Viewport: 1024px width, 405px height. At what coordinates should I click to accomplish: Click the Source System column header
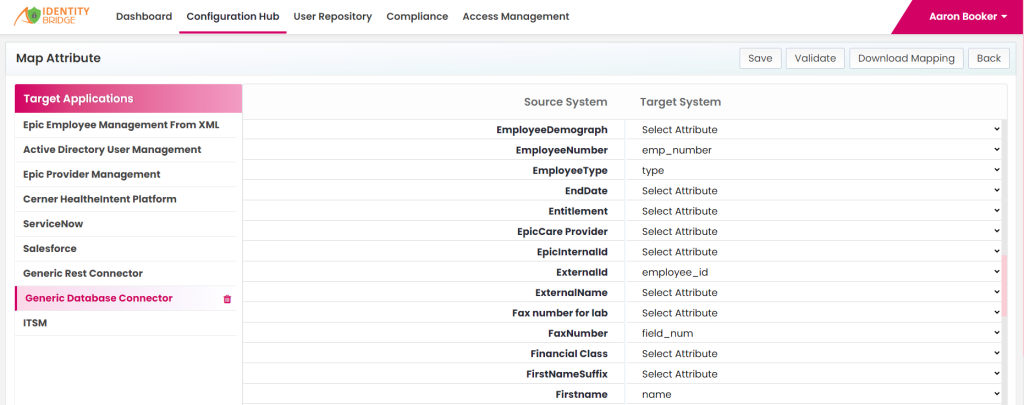566,102
